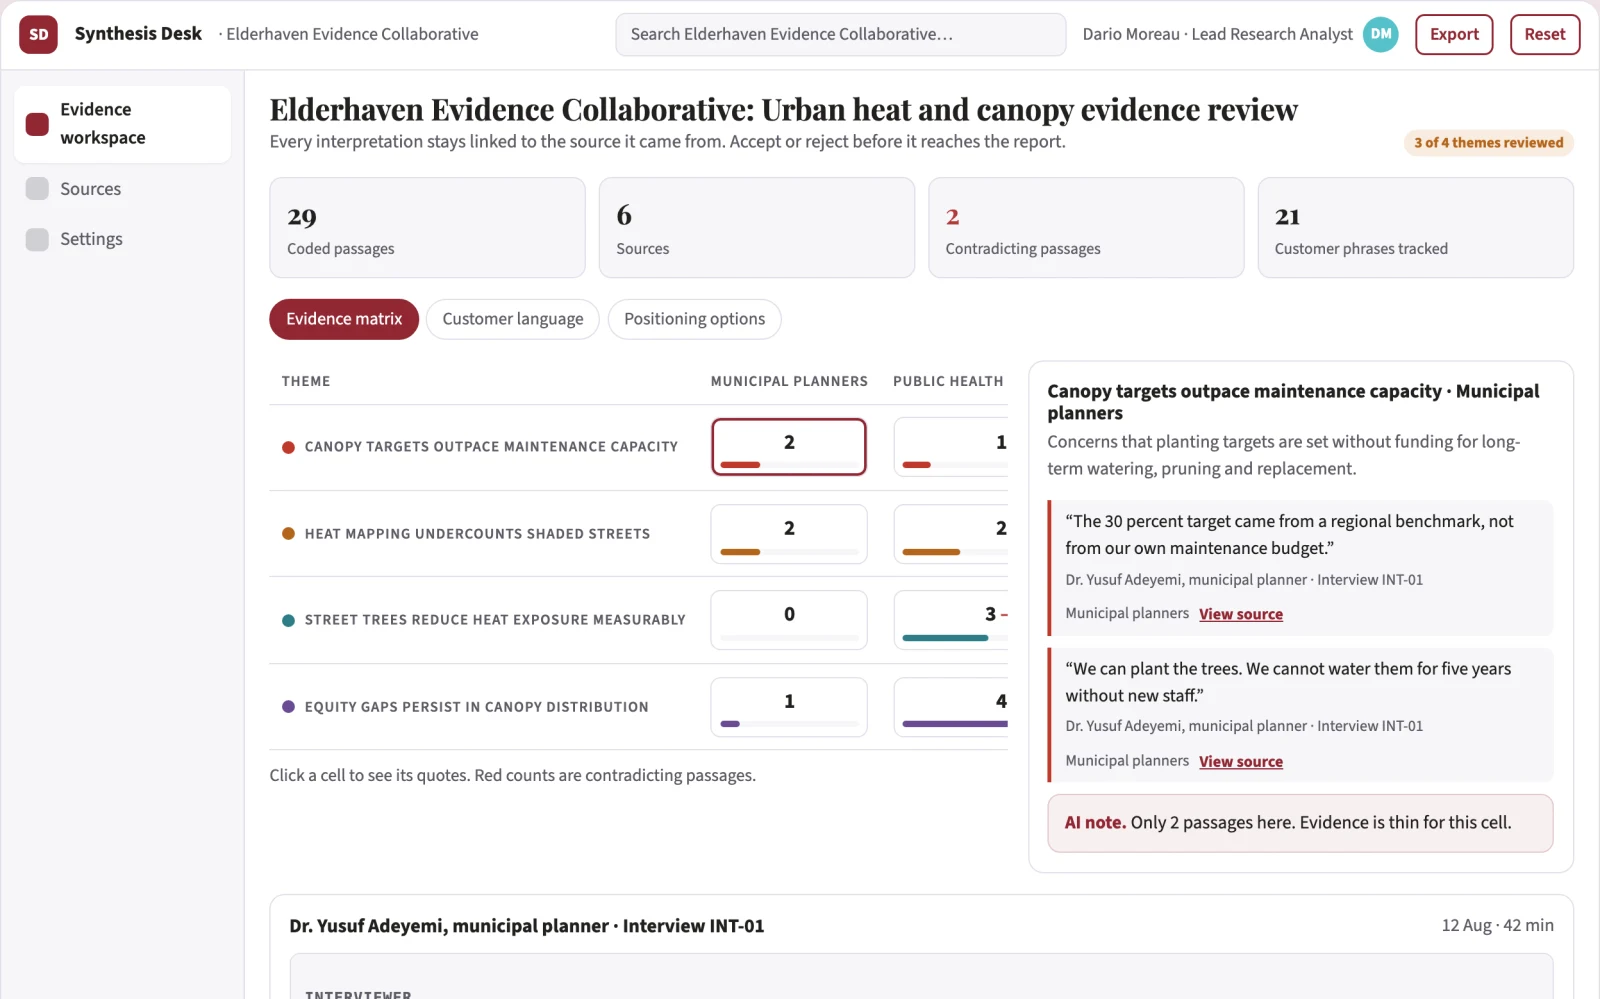Open the 6 Sources stat card
Viewport: 1600px width, 999px height.
757,228
